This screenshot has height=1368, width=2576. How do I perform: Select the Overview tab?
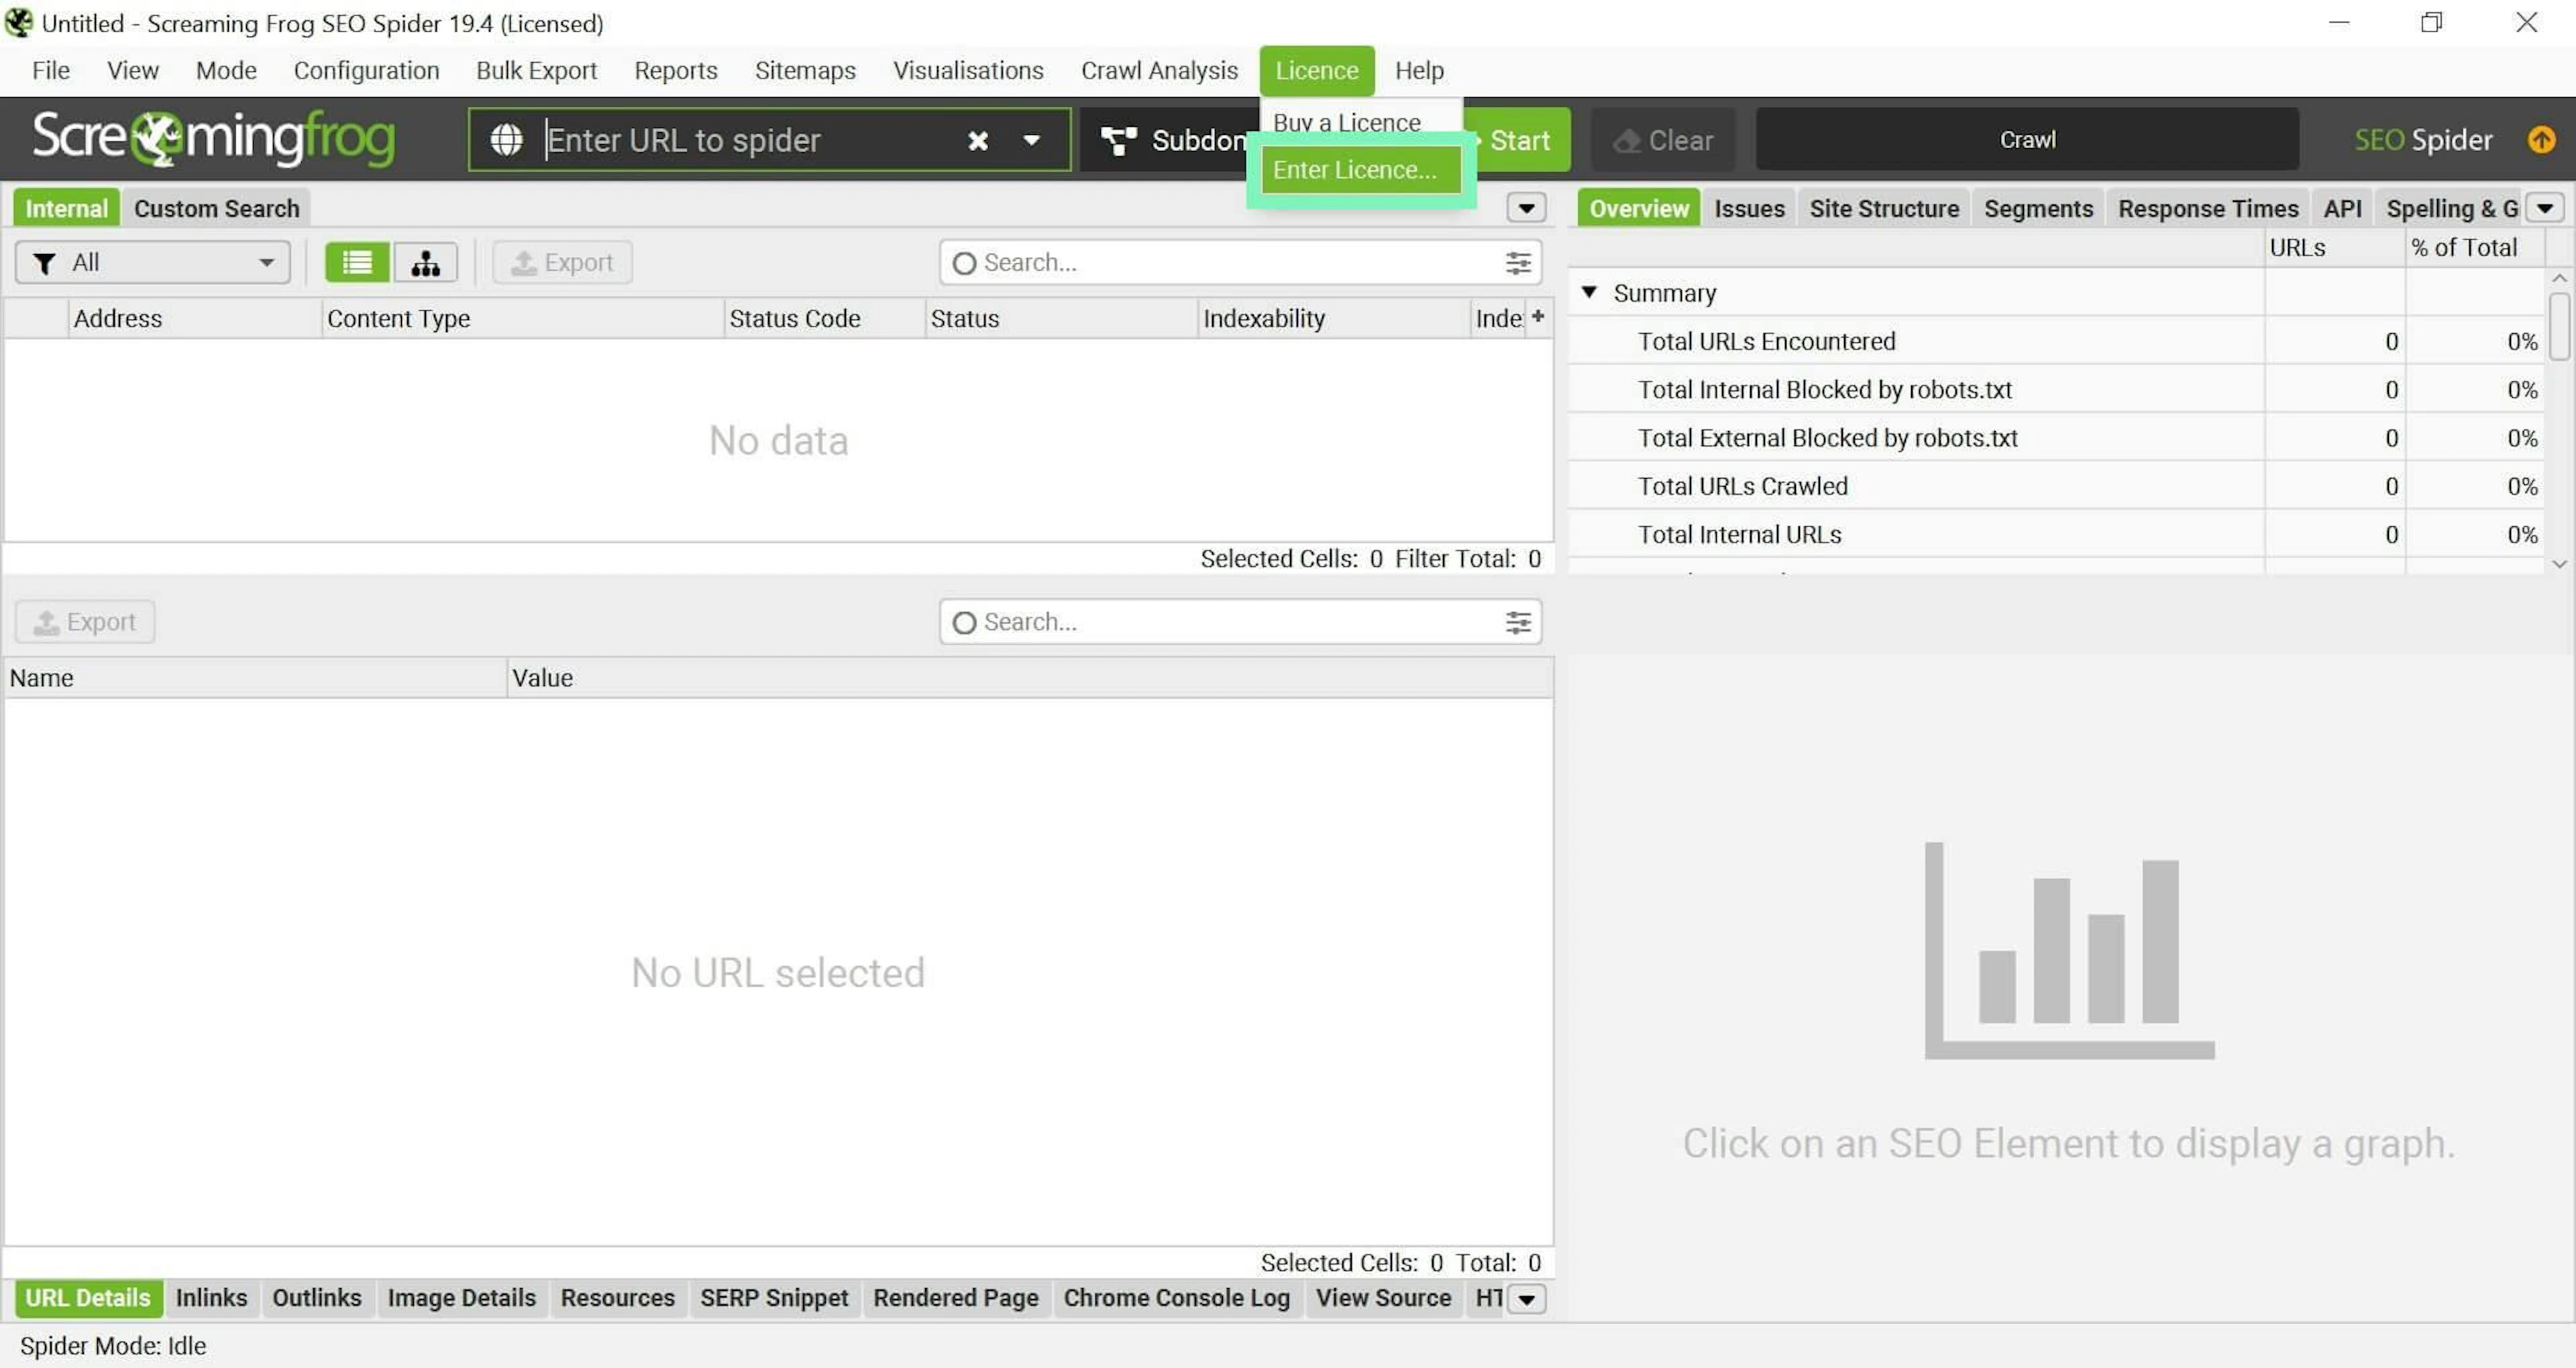coord(1639,208)
